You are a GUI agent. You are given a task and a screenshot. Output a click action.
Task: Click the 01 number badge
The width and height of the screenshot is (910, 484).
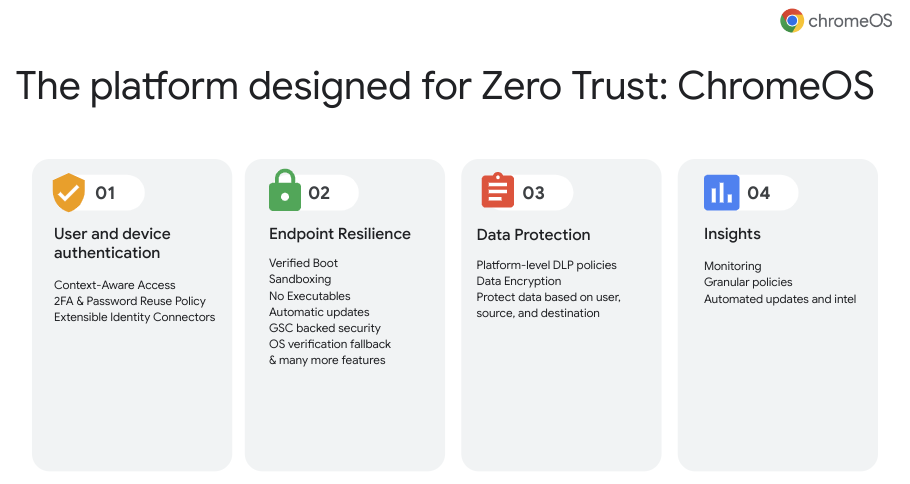[106, 193]
